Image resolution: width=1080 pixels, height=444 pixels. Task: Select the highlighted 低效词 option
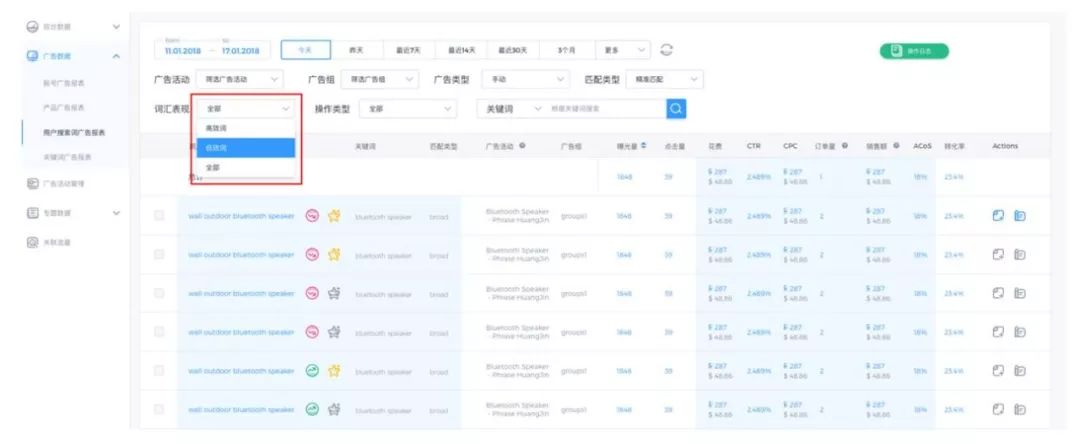(246, 148)
